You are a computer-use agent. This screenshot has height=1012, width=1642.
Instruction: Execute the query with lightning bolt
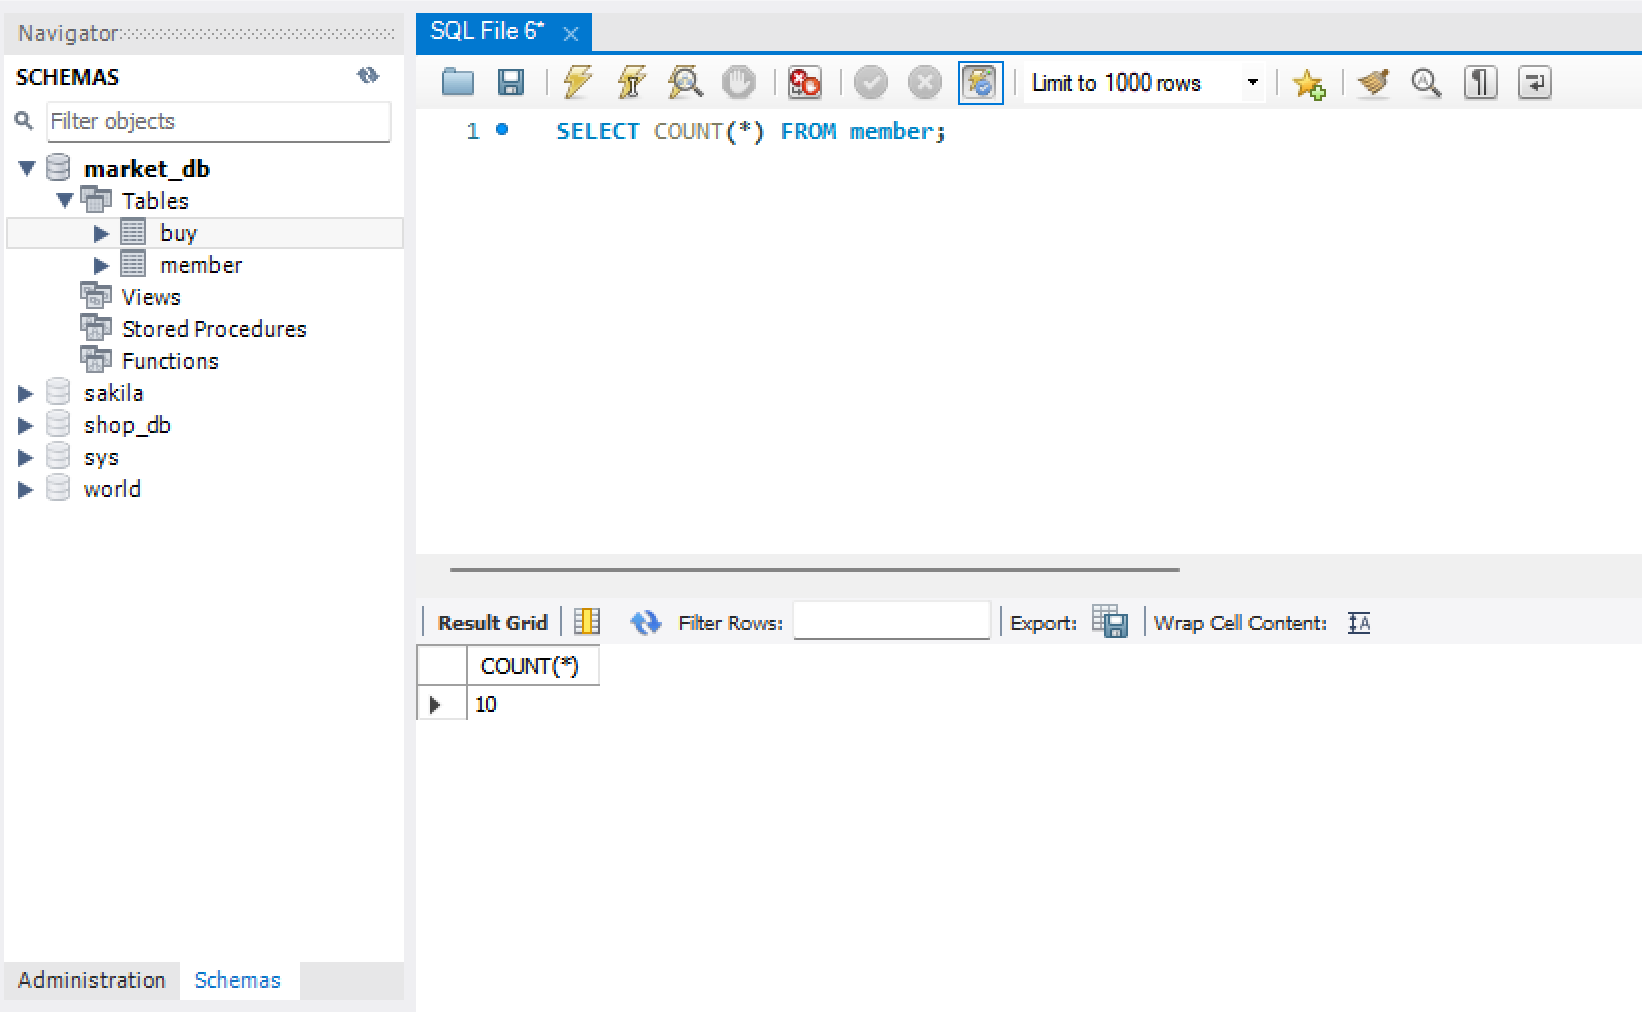(577, 82)
